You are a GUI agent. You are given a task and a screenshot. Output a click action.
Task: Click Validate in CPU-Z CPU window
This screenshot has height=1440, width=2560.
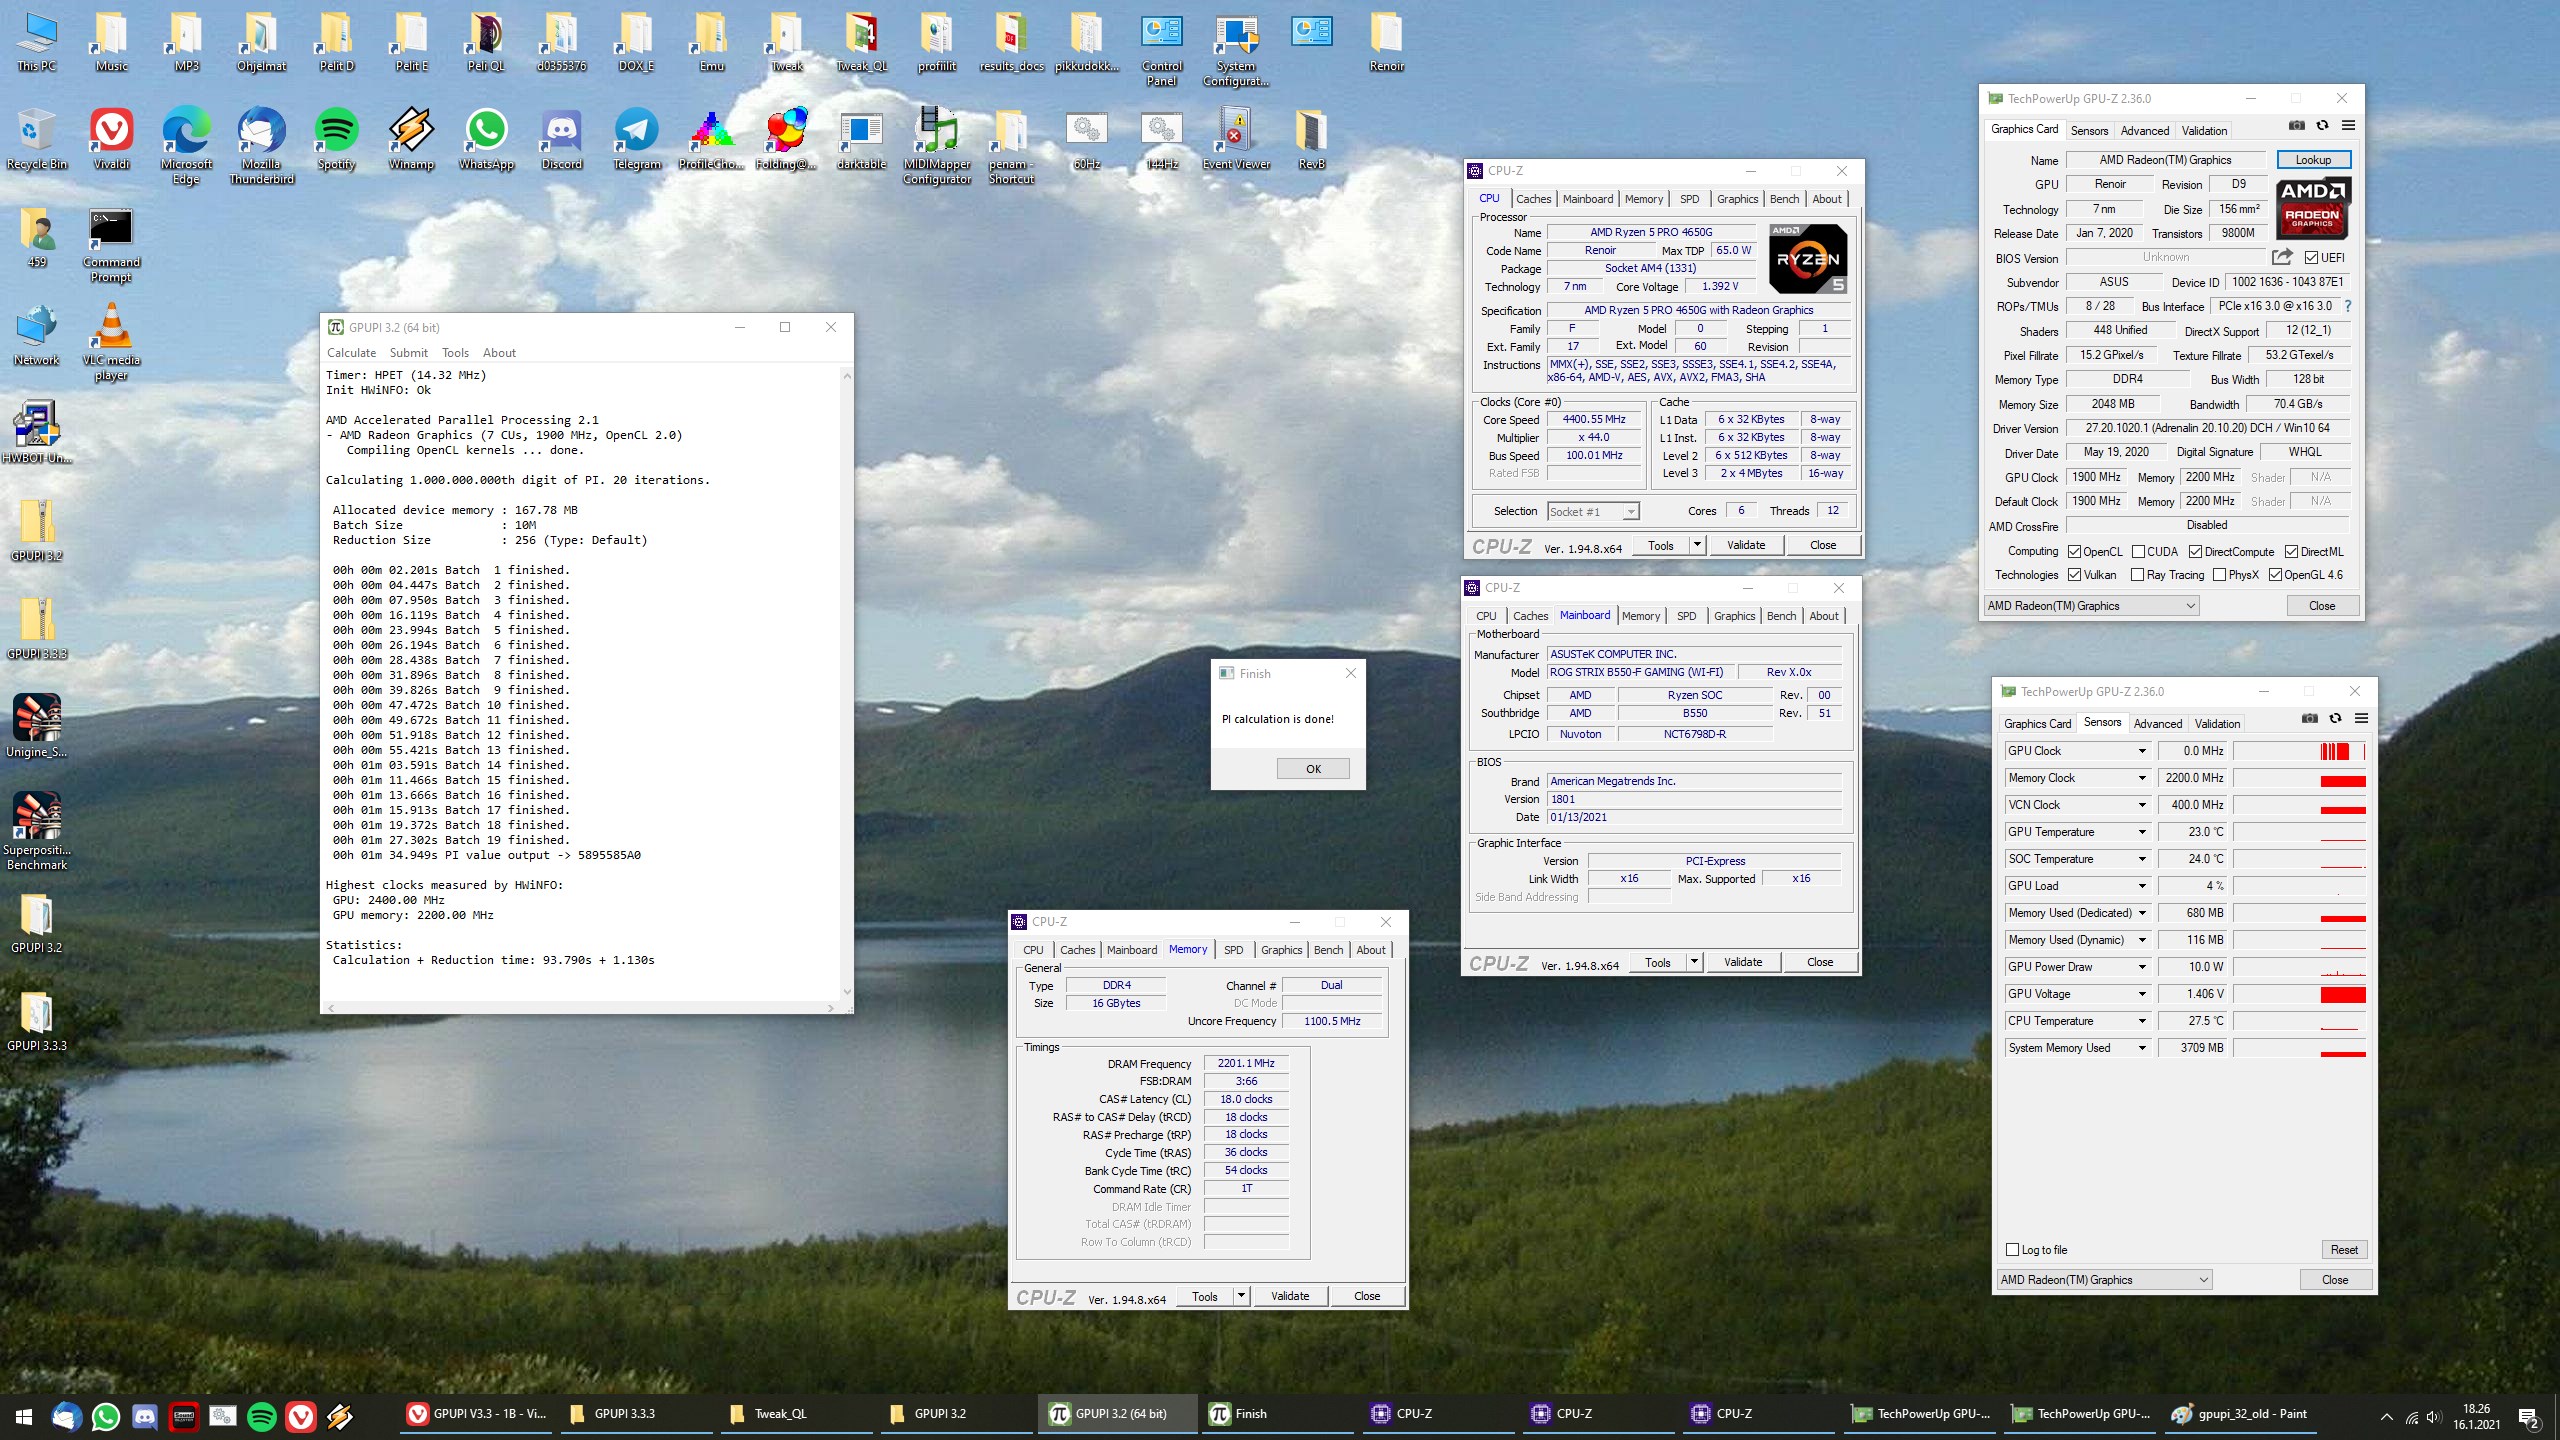click(1746, 545)
